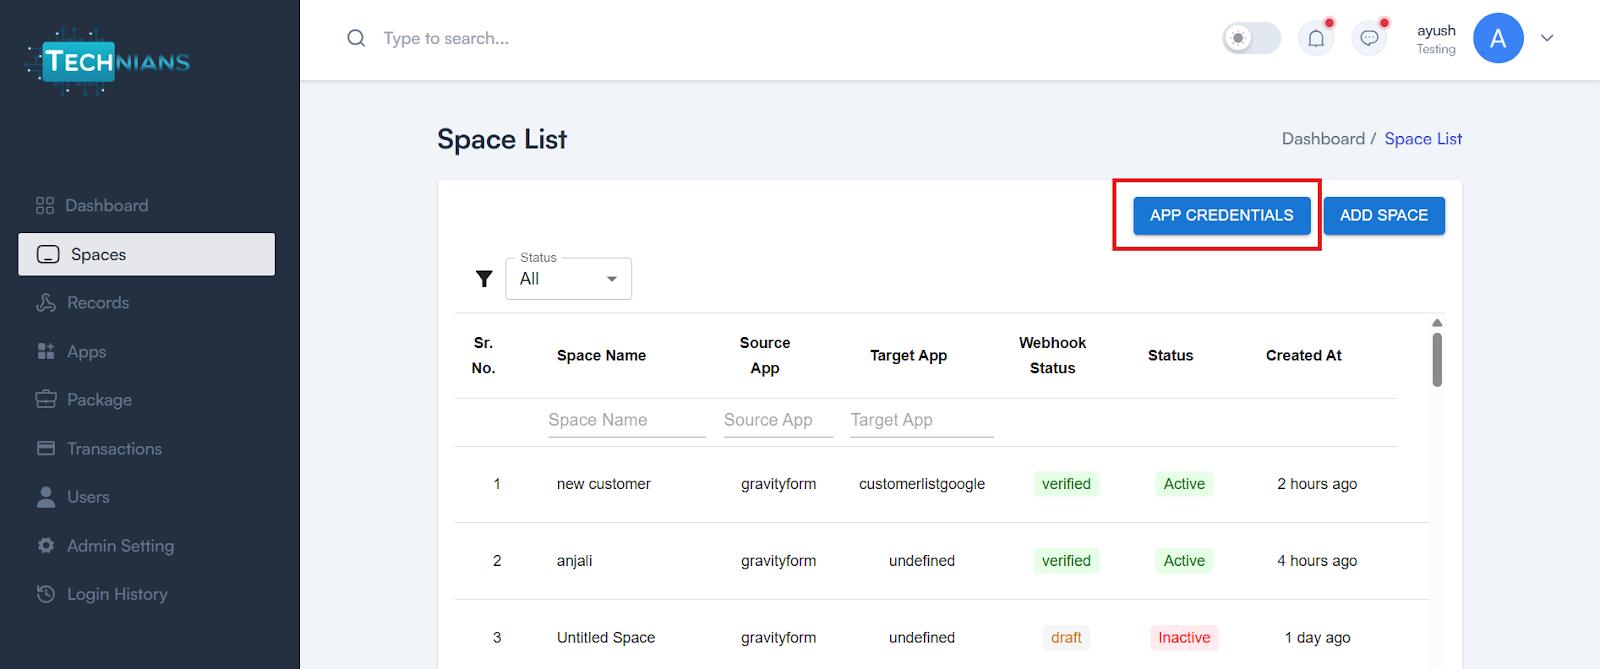Click the notification bell icon
Screen dimensions: 1600x669
[1316, 39]
